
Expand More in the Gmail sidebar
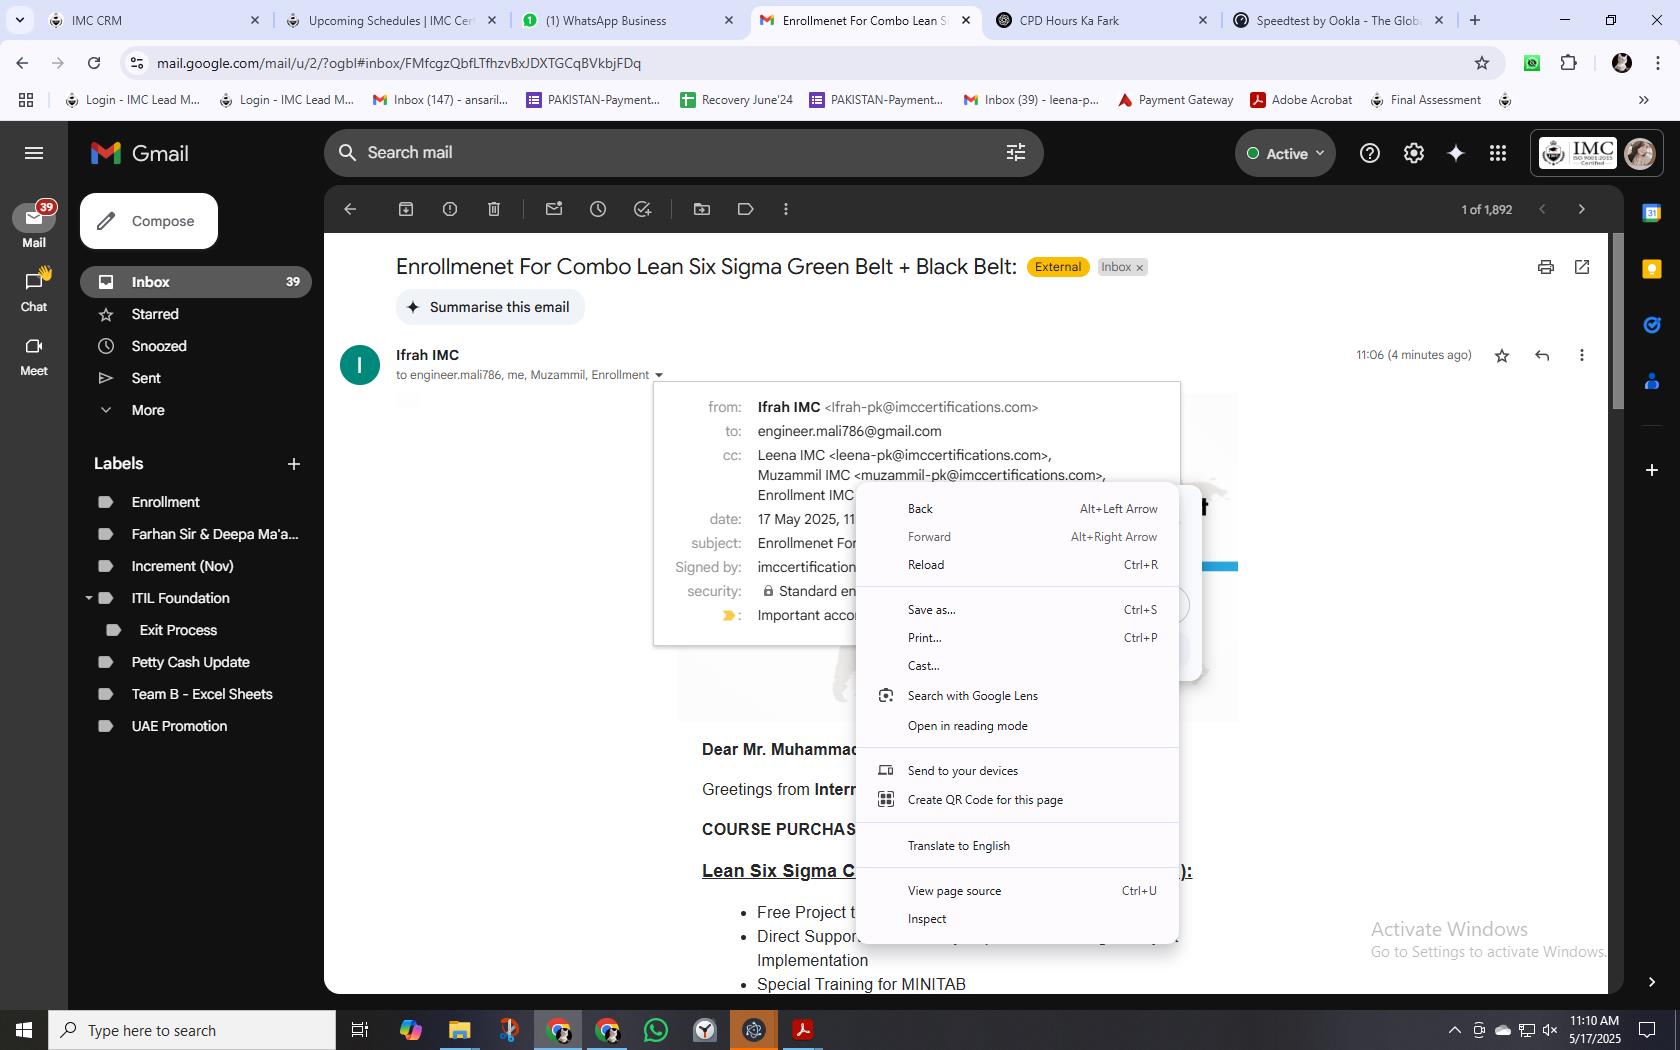click(x=147, y=410)
